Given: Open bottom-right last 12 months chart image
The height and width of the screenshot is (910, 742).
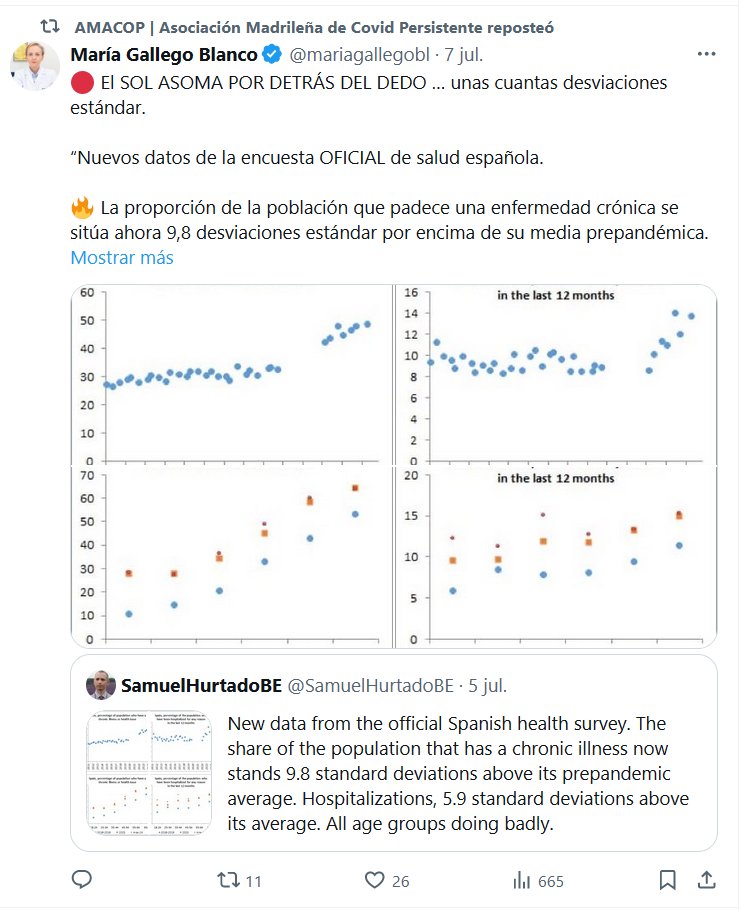Looking at the screenshot, I should tap(556, 557).
